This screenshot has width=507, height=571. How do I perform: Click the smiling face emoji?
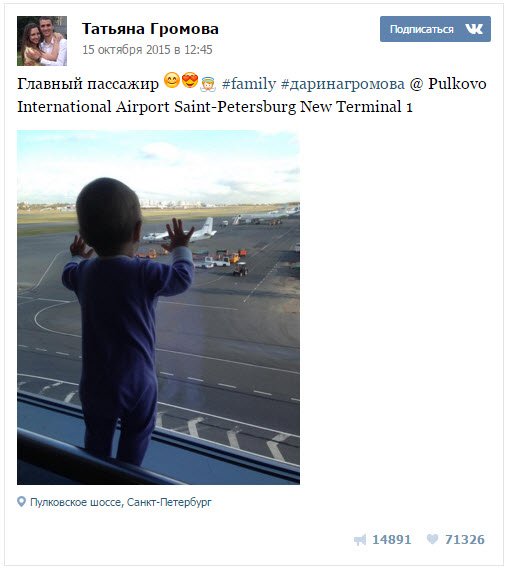pyautogui.click(x=172, y=80)
